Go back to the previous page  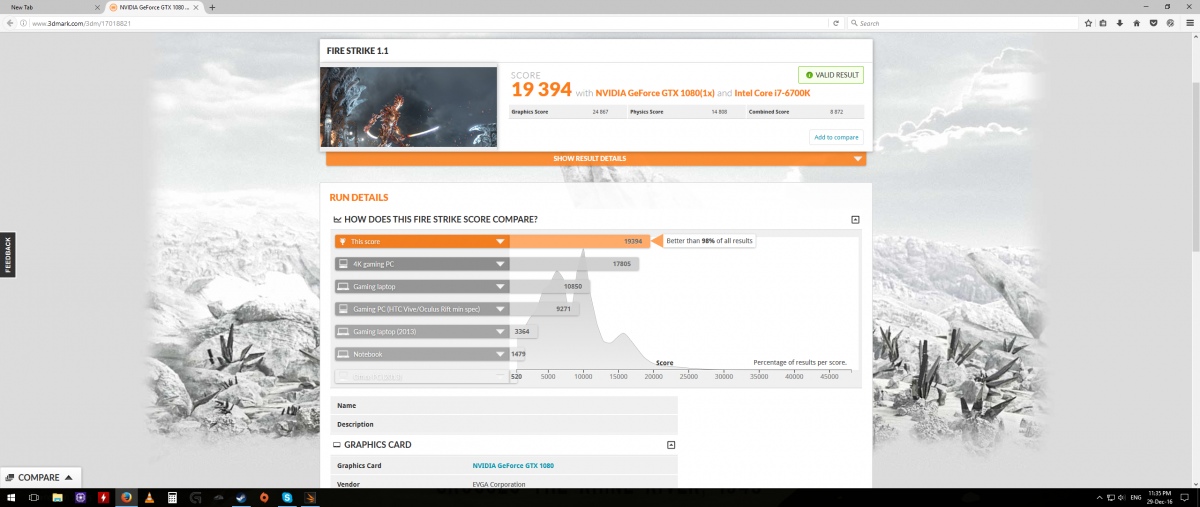[11, 23]
